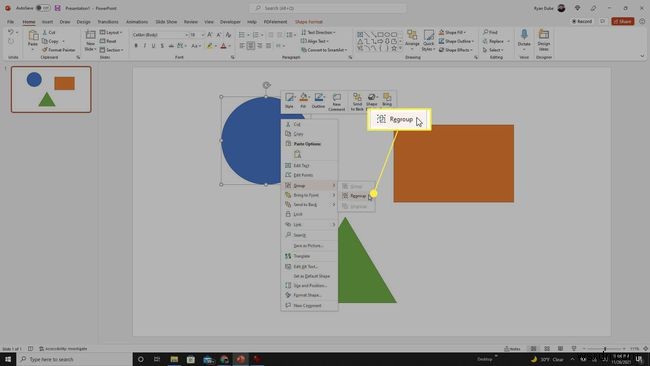Toggle Italic formatting
Viewport: 650px width, 366px height.
point(145,46)
